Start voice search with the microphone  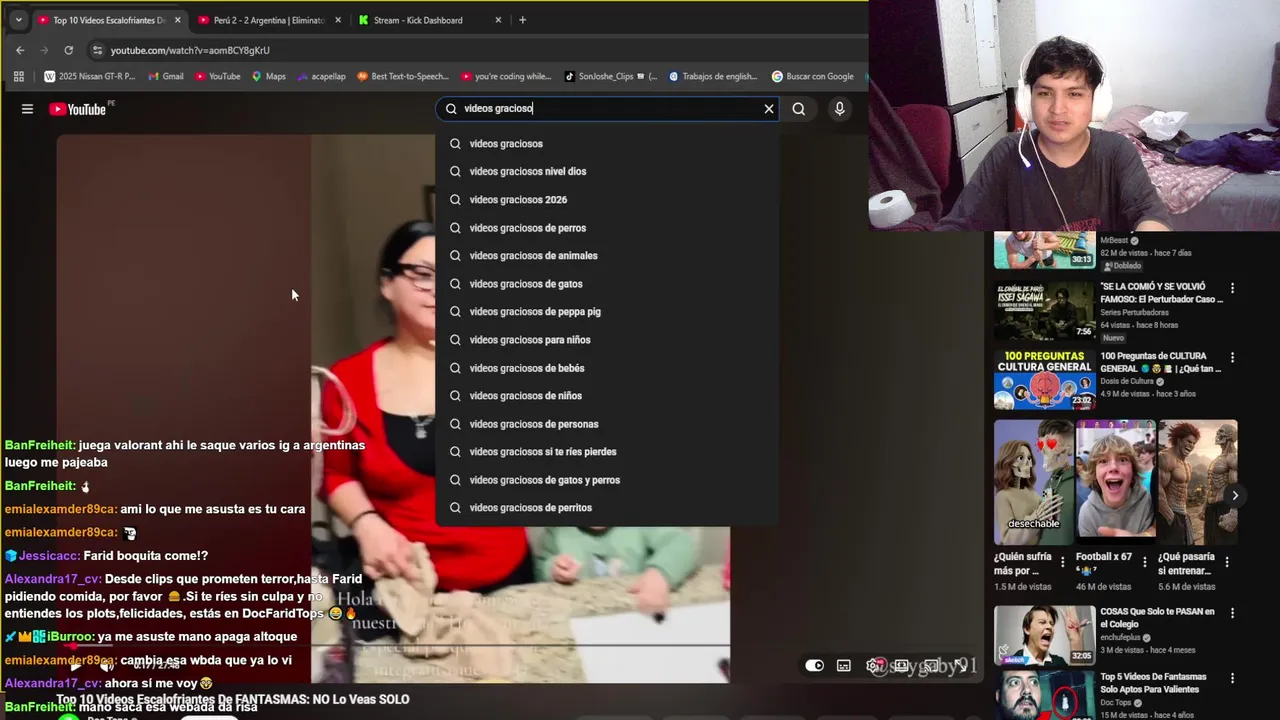[x=840, y=109]
